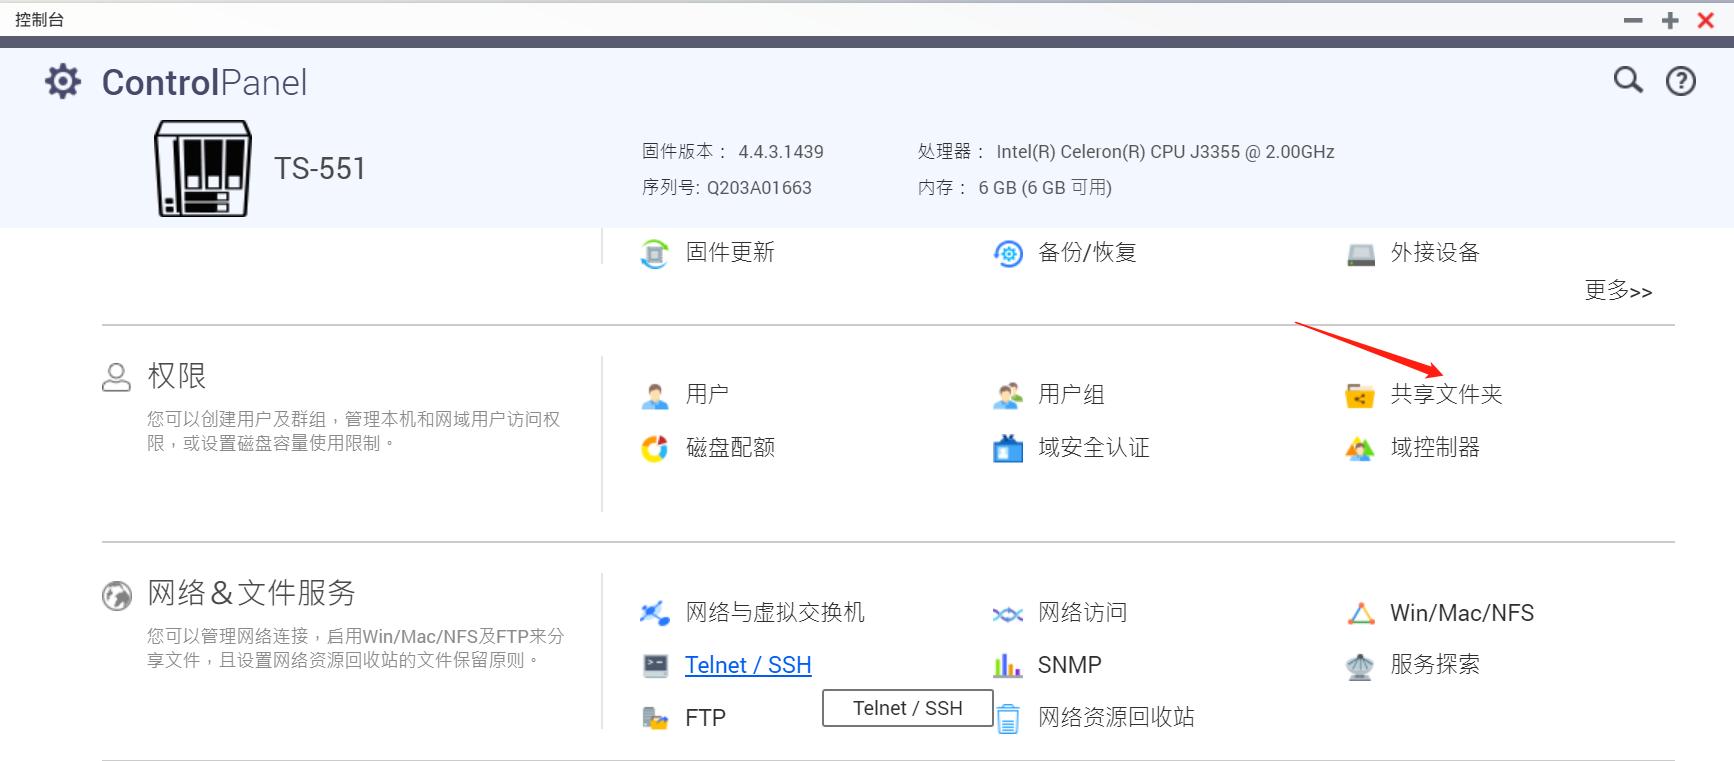Open Win/Mac/NFS file service settings
The width and height of the screenshot is (1734, 761).
pyautogui.click(x=1462, y=613)
